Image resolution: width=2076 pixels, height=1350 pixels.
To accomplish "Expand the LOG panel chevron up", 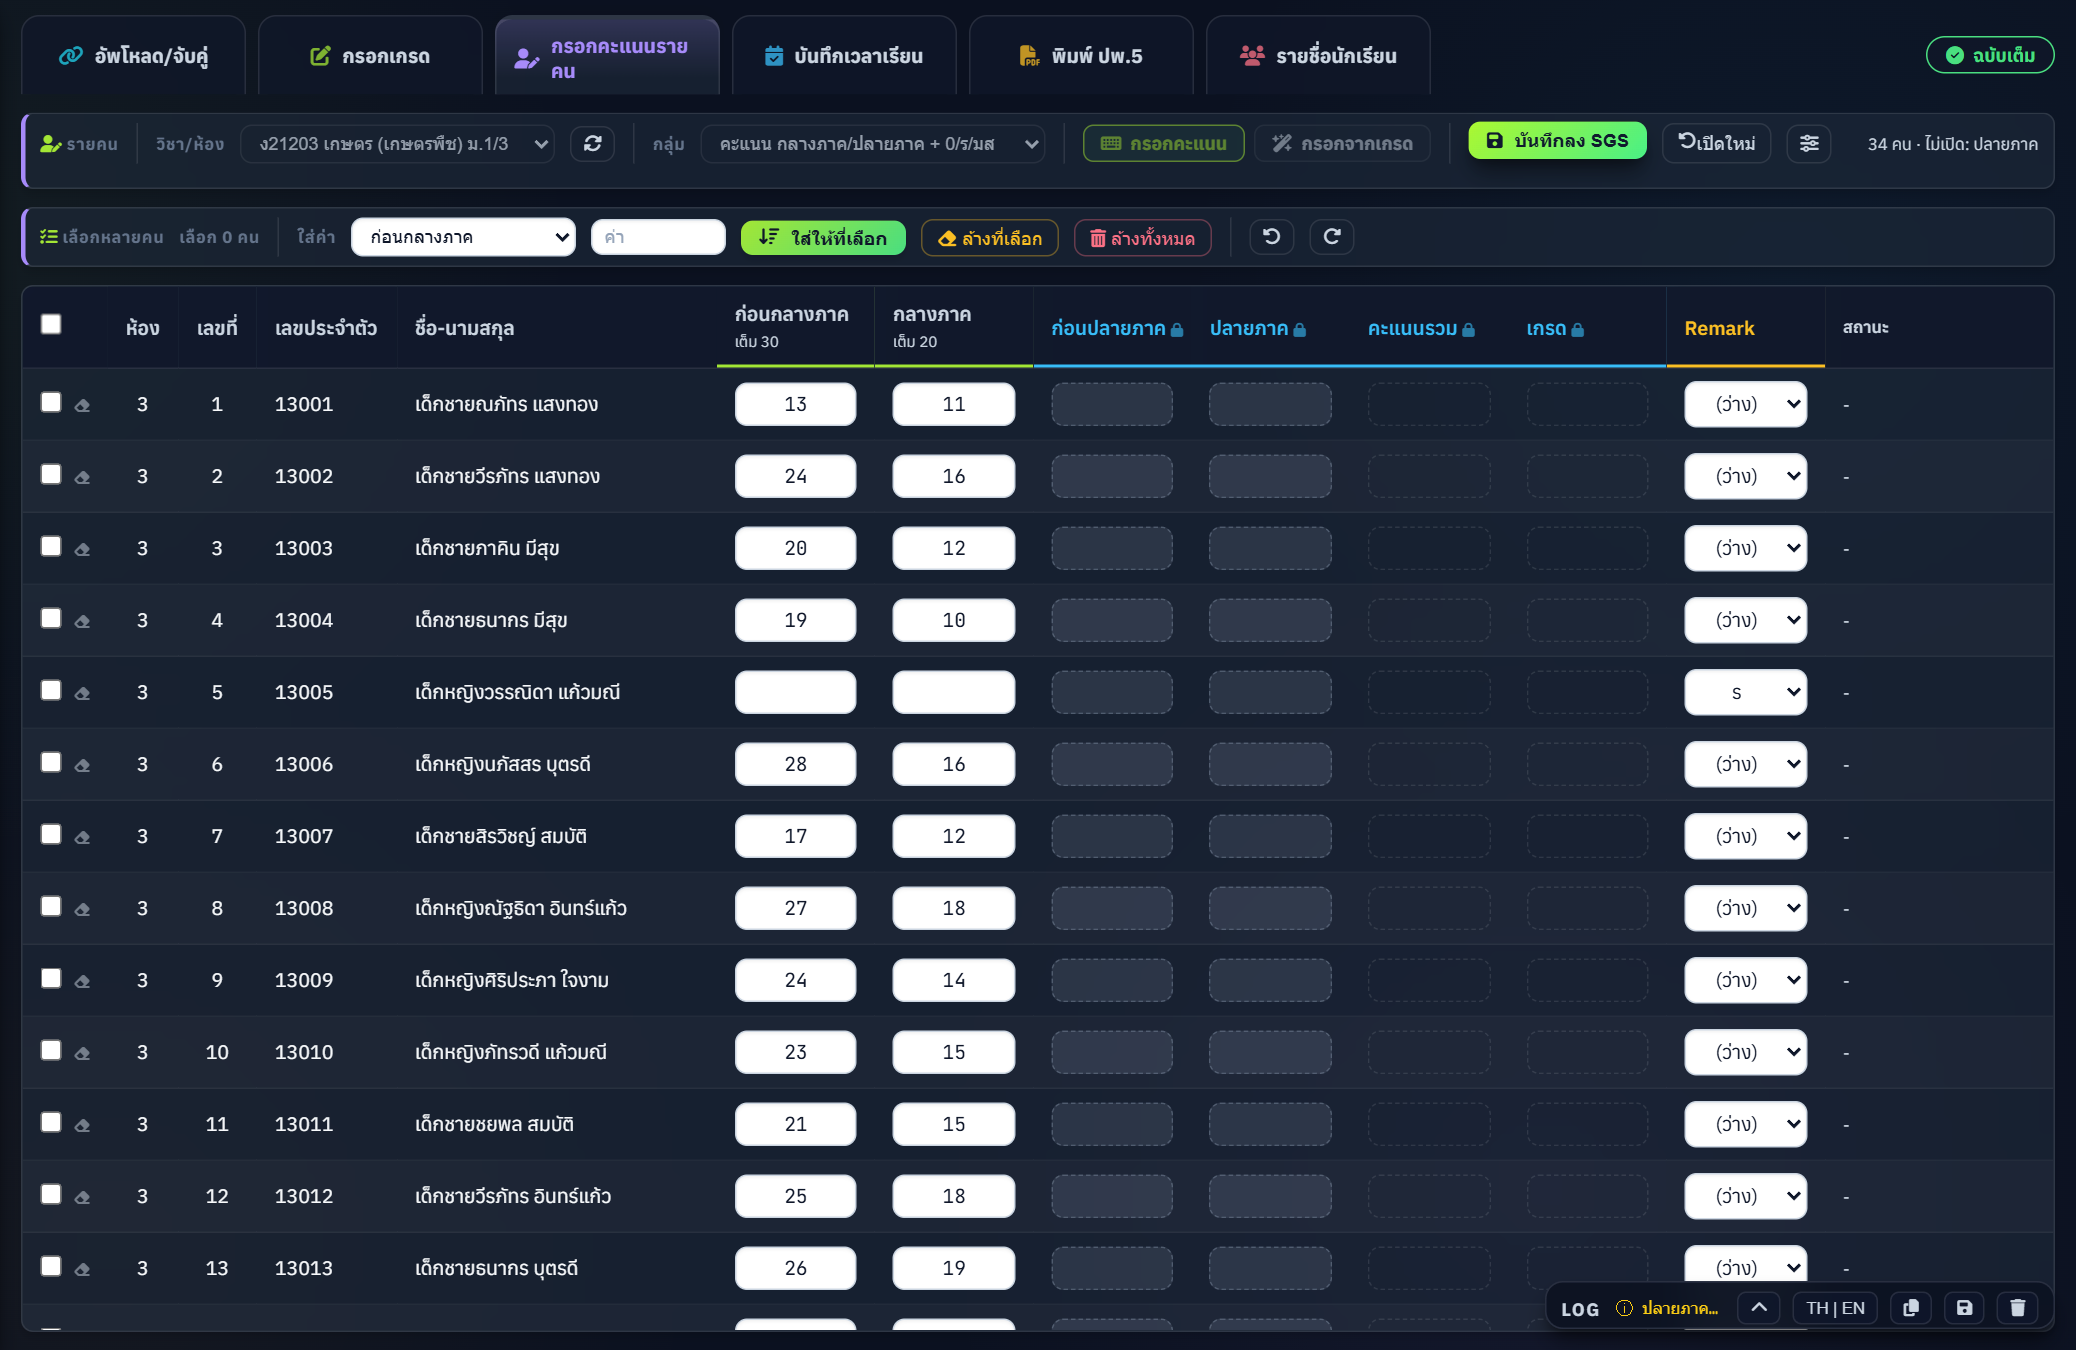I will click(1758, 1307).
